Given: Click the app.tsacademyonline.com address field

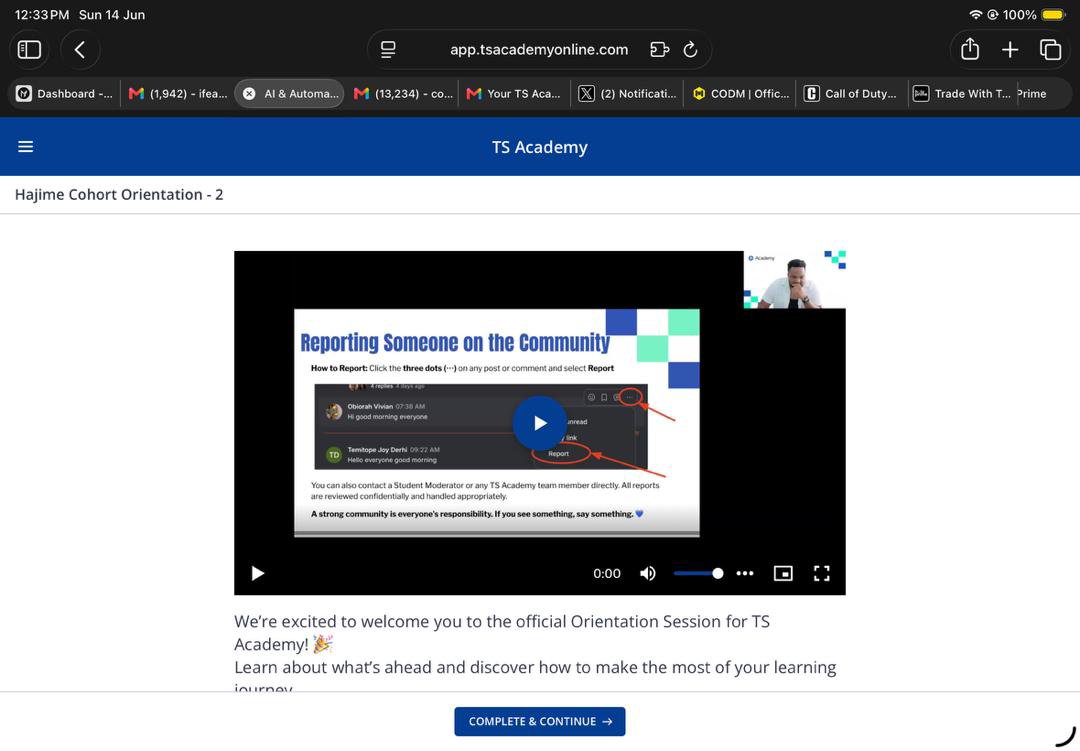Looking at the screenshot, I should [x=539, y=50].
